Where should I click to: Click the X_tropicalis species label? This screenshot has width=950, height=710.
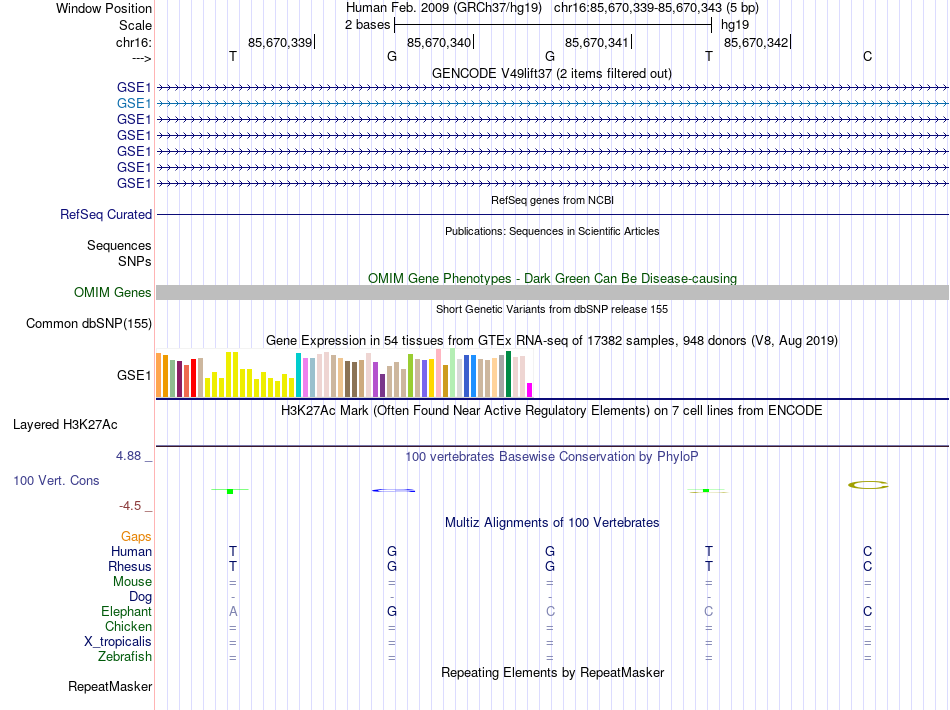tap(118, 642)
